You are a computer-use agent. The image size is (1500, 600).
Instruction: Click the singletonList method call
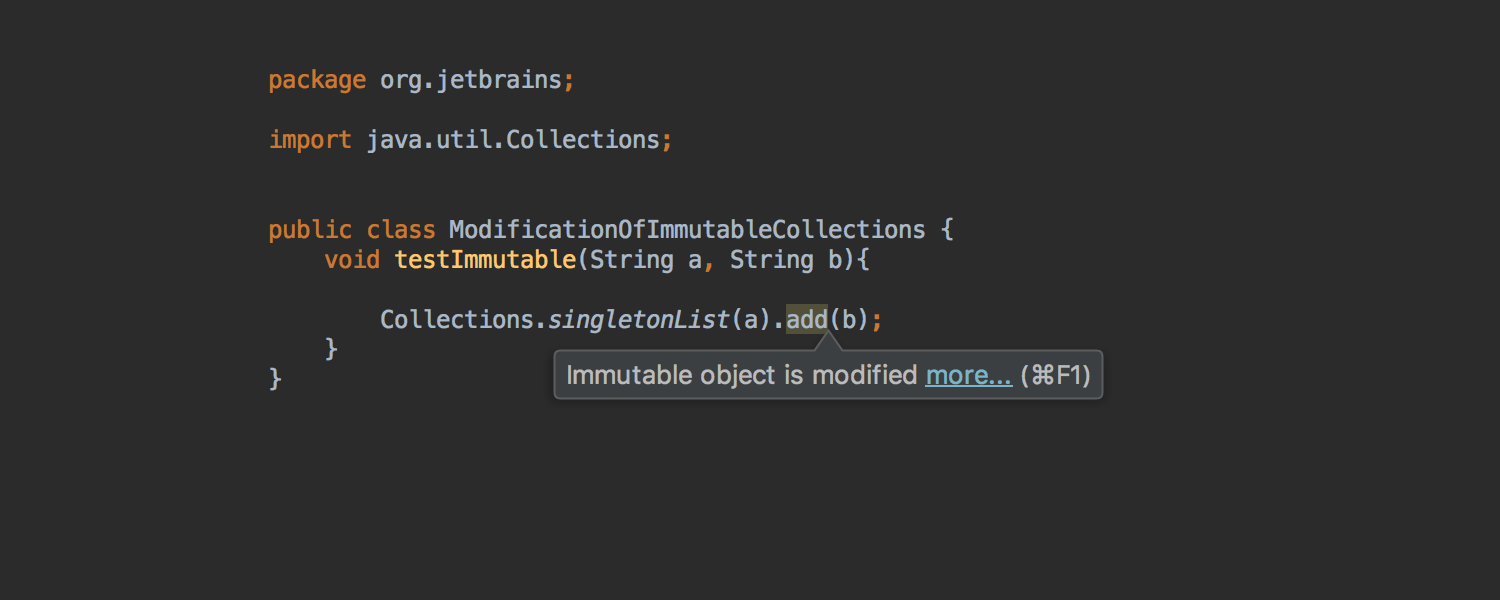tap(639, 320)
